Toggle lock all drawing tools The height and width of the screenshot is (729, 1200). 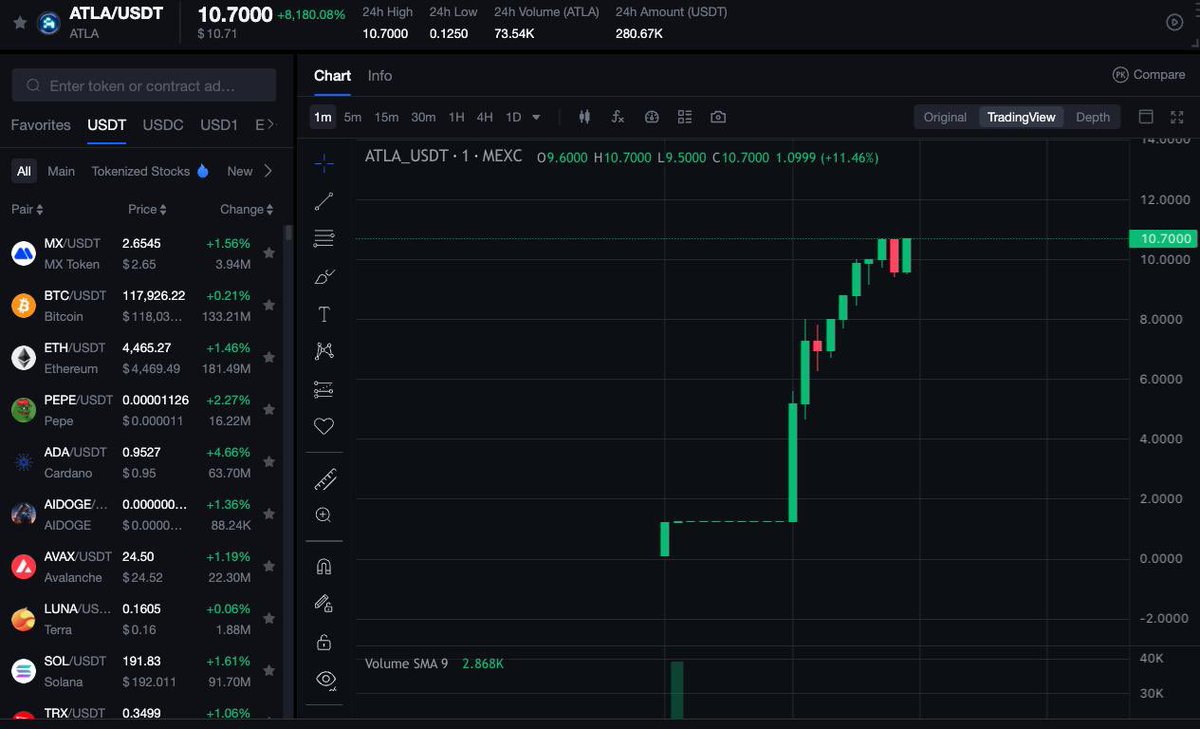tap(324, 642)
